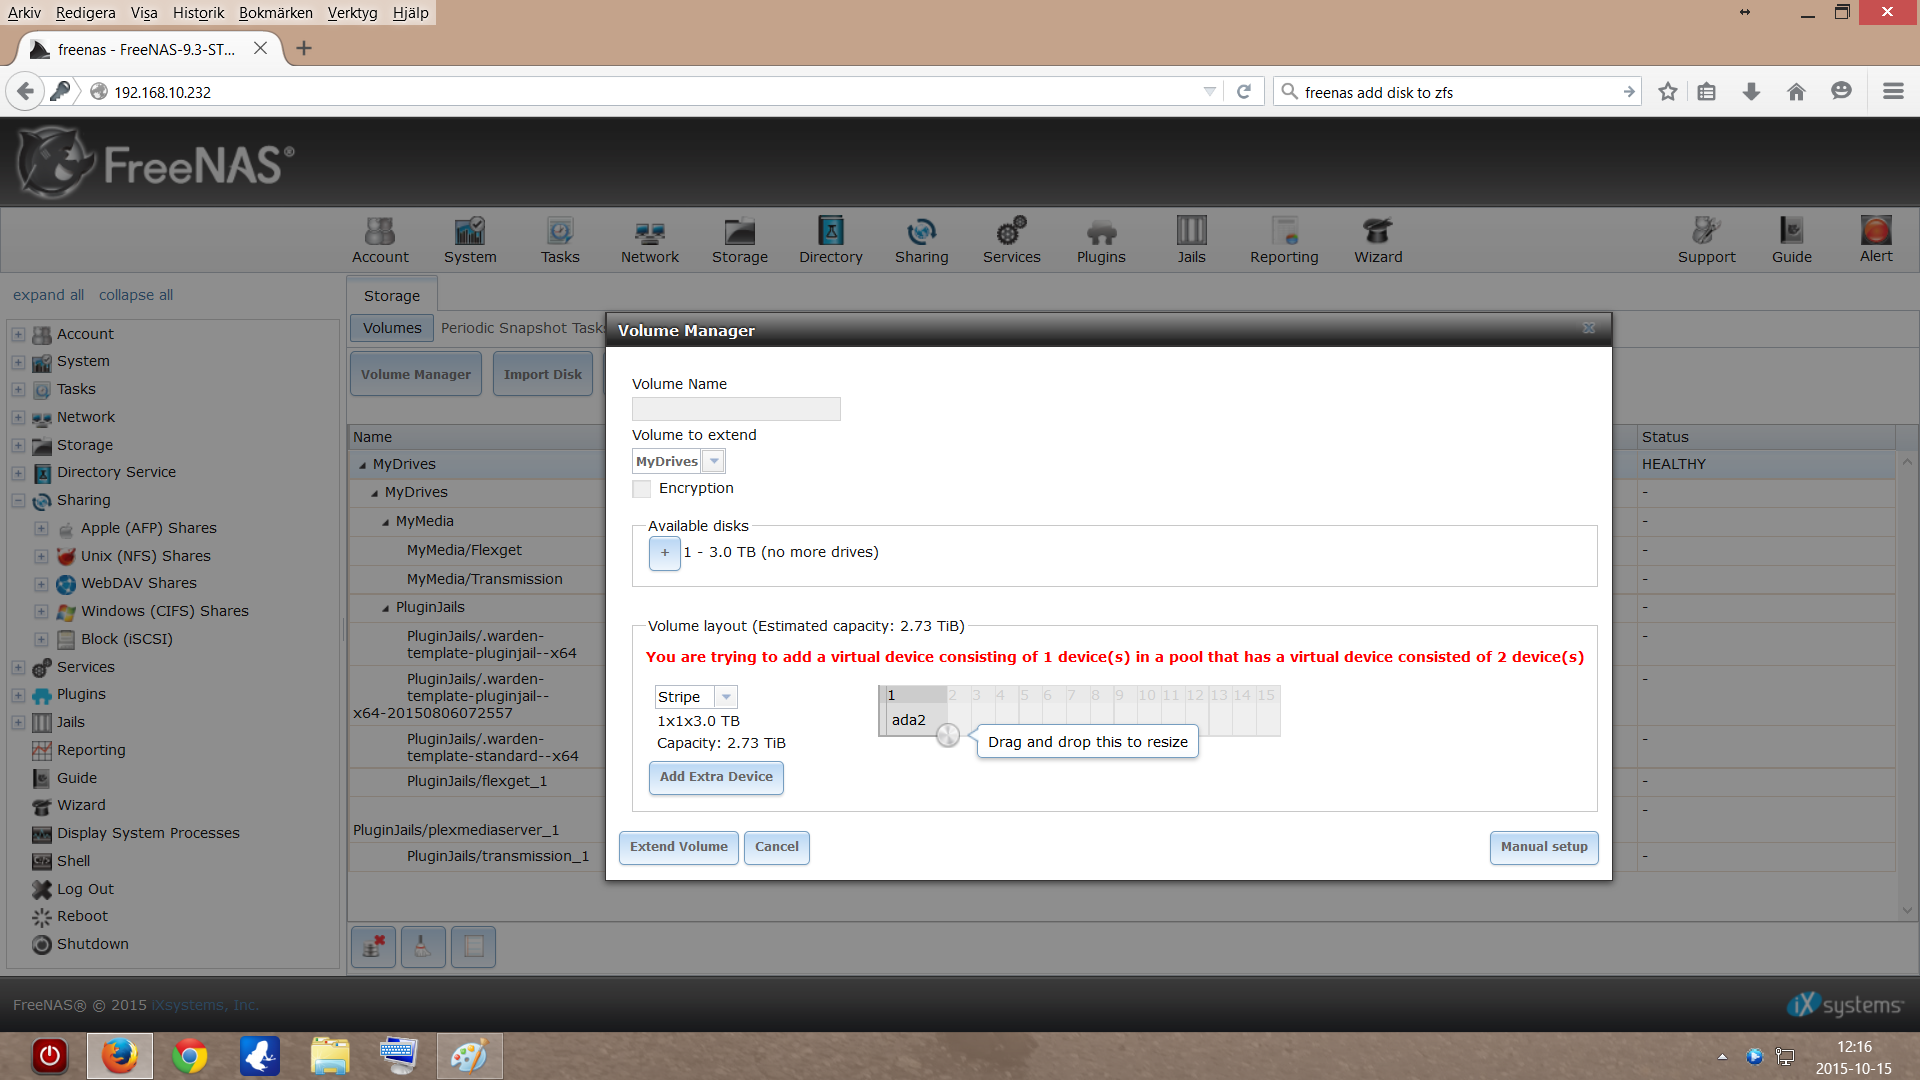Image resolution: width=1920 pixels, height=1080 pixels.
Task: Open Firefox bookmark star icon
Action: point(1668,92)
